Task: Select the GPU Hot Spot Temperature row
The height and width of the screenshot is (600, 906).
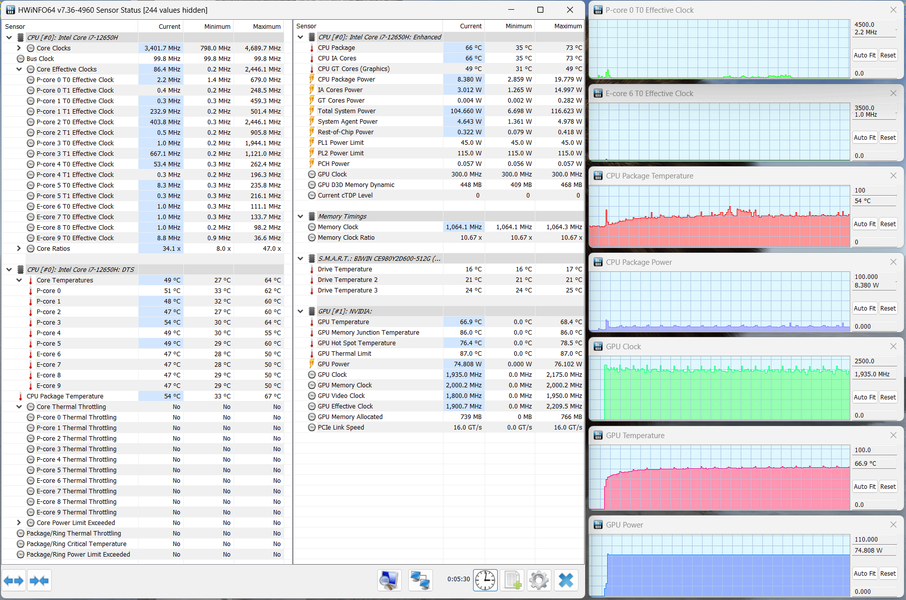Action: pos(358,343)
